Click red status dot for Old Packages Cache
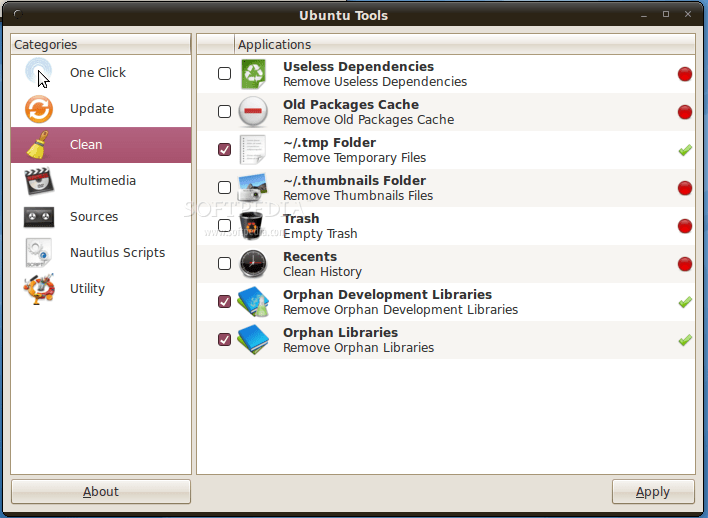Screen dimensions: 708x518 (685, 112)
